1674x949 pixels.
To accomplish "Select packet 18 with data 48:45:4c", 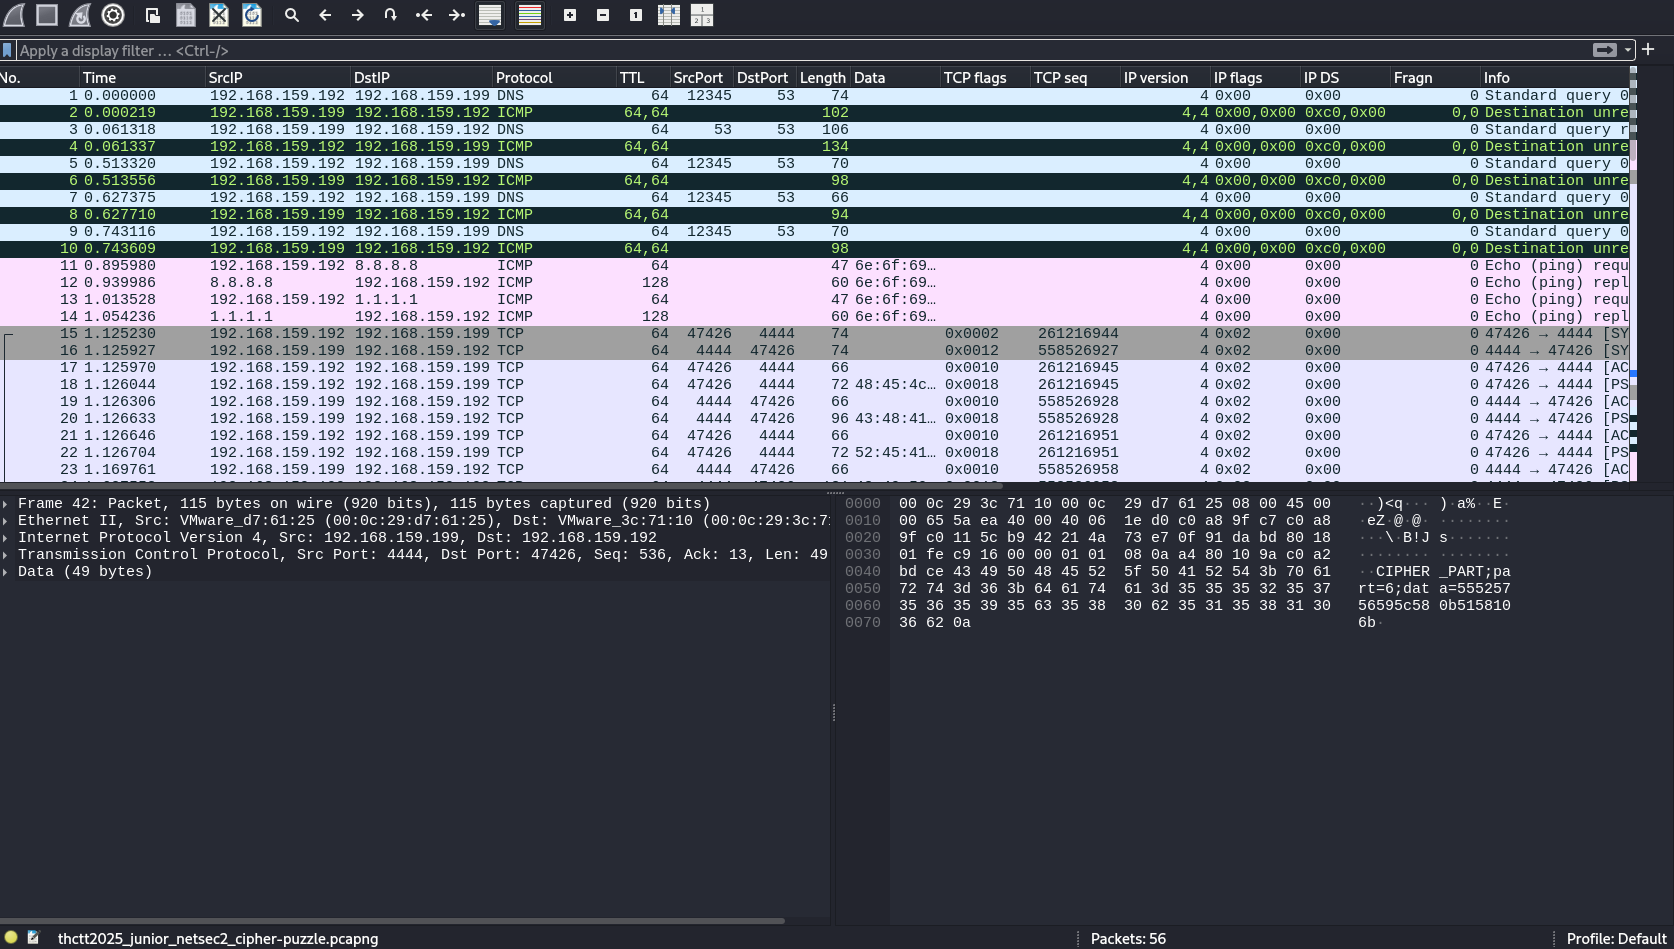I will tap(814, 385).
